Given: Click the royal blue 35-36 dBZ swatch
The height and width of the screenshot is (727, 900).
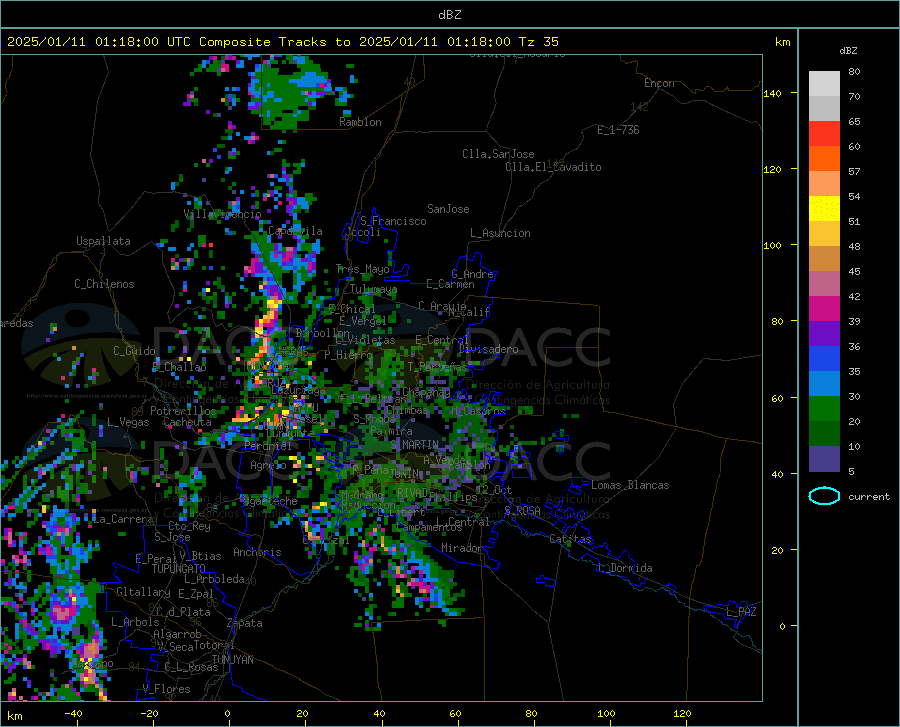Looking at the screenshot, I should (824, 359).
